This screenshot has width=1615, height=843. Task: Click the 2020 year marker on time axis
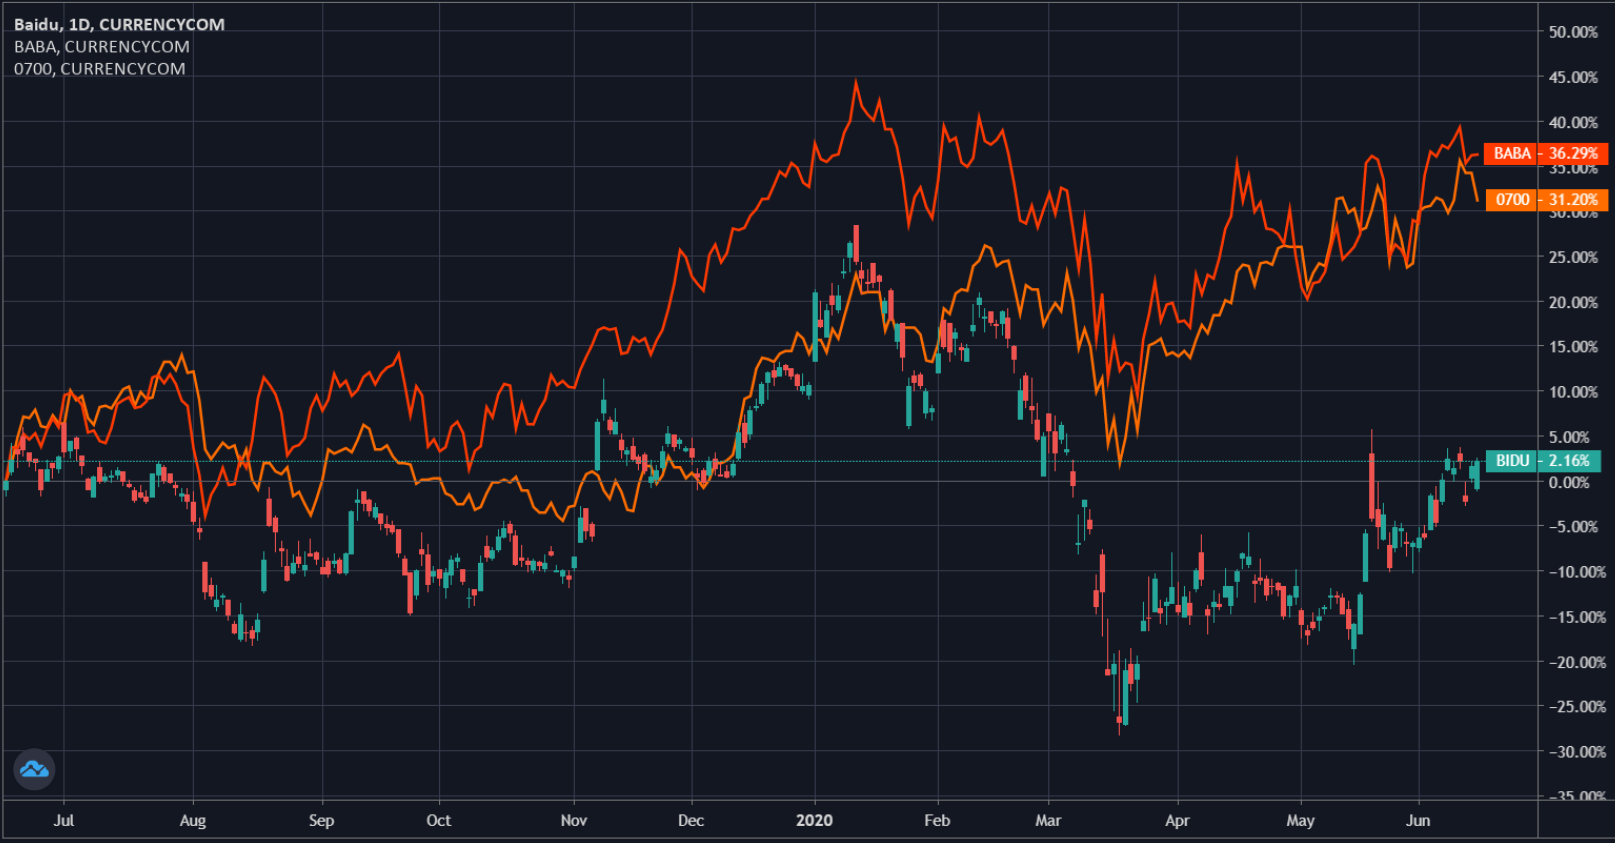[x=814, y=820]
